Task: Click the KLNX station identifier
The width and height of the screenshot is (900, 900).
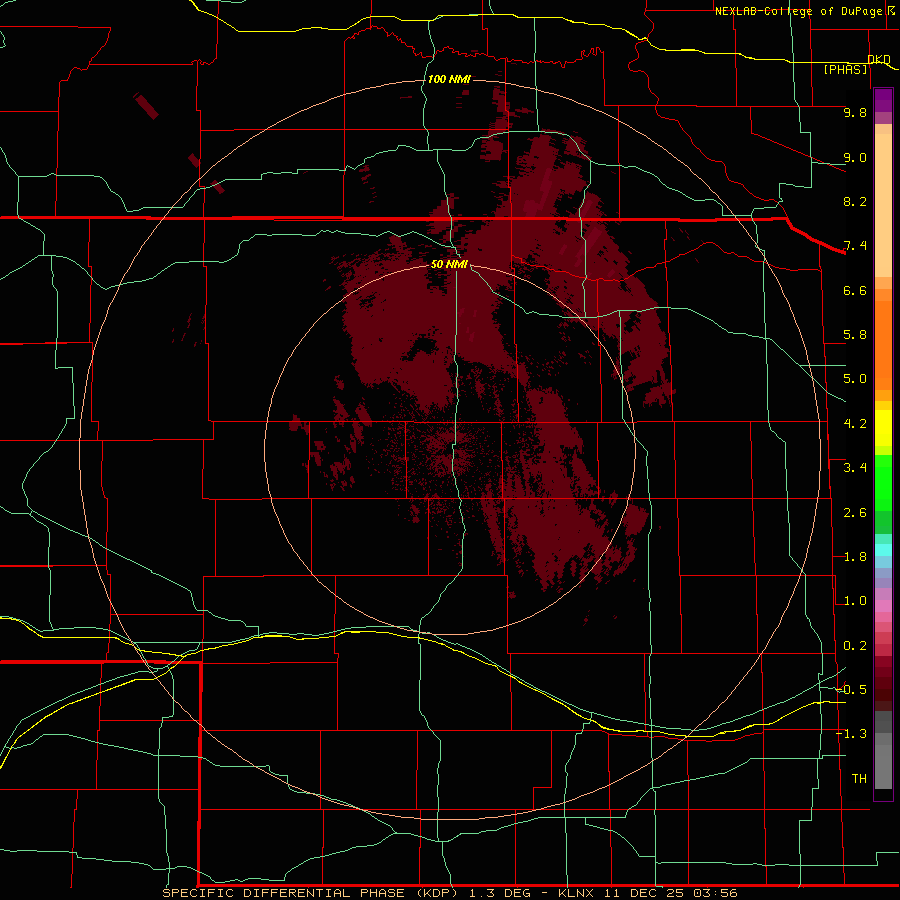Action: point(578,893)
